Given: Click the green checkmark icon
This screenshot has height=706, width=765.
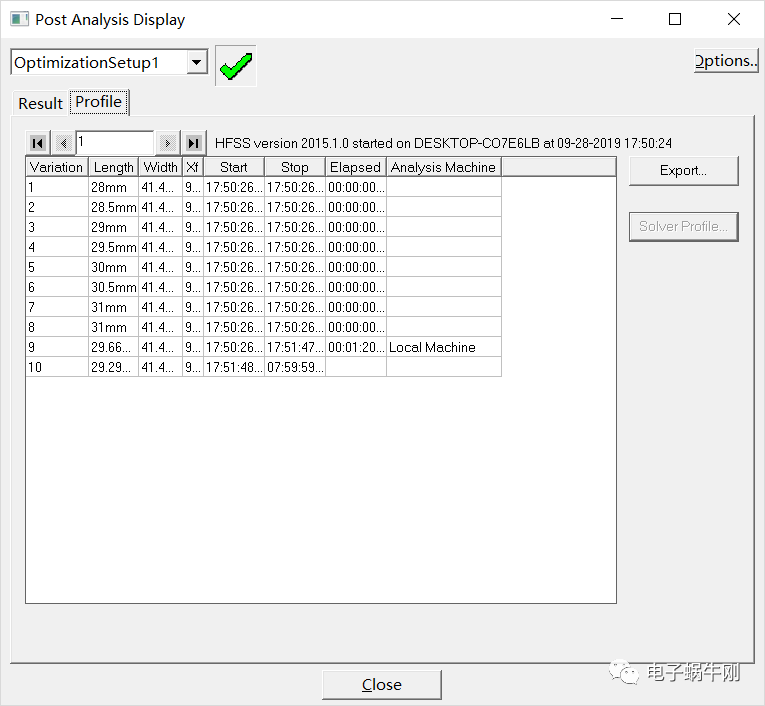Looking at the screenshot, I should [x=236, y=66].
